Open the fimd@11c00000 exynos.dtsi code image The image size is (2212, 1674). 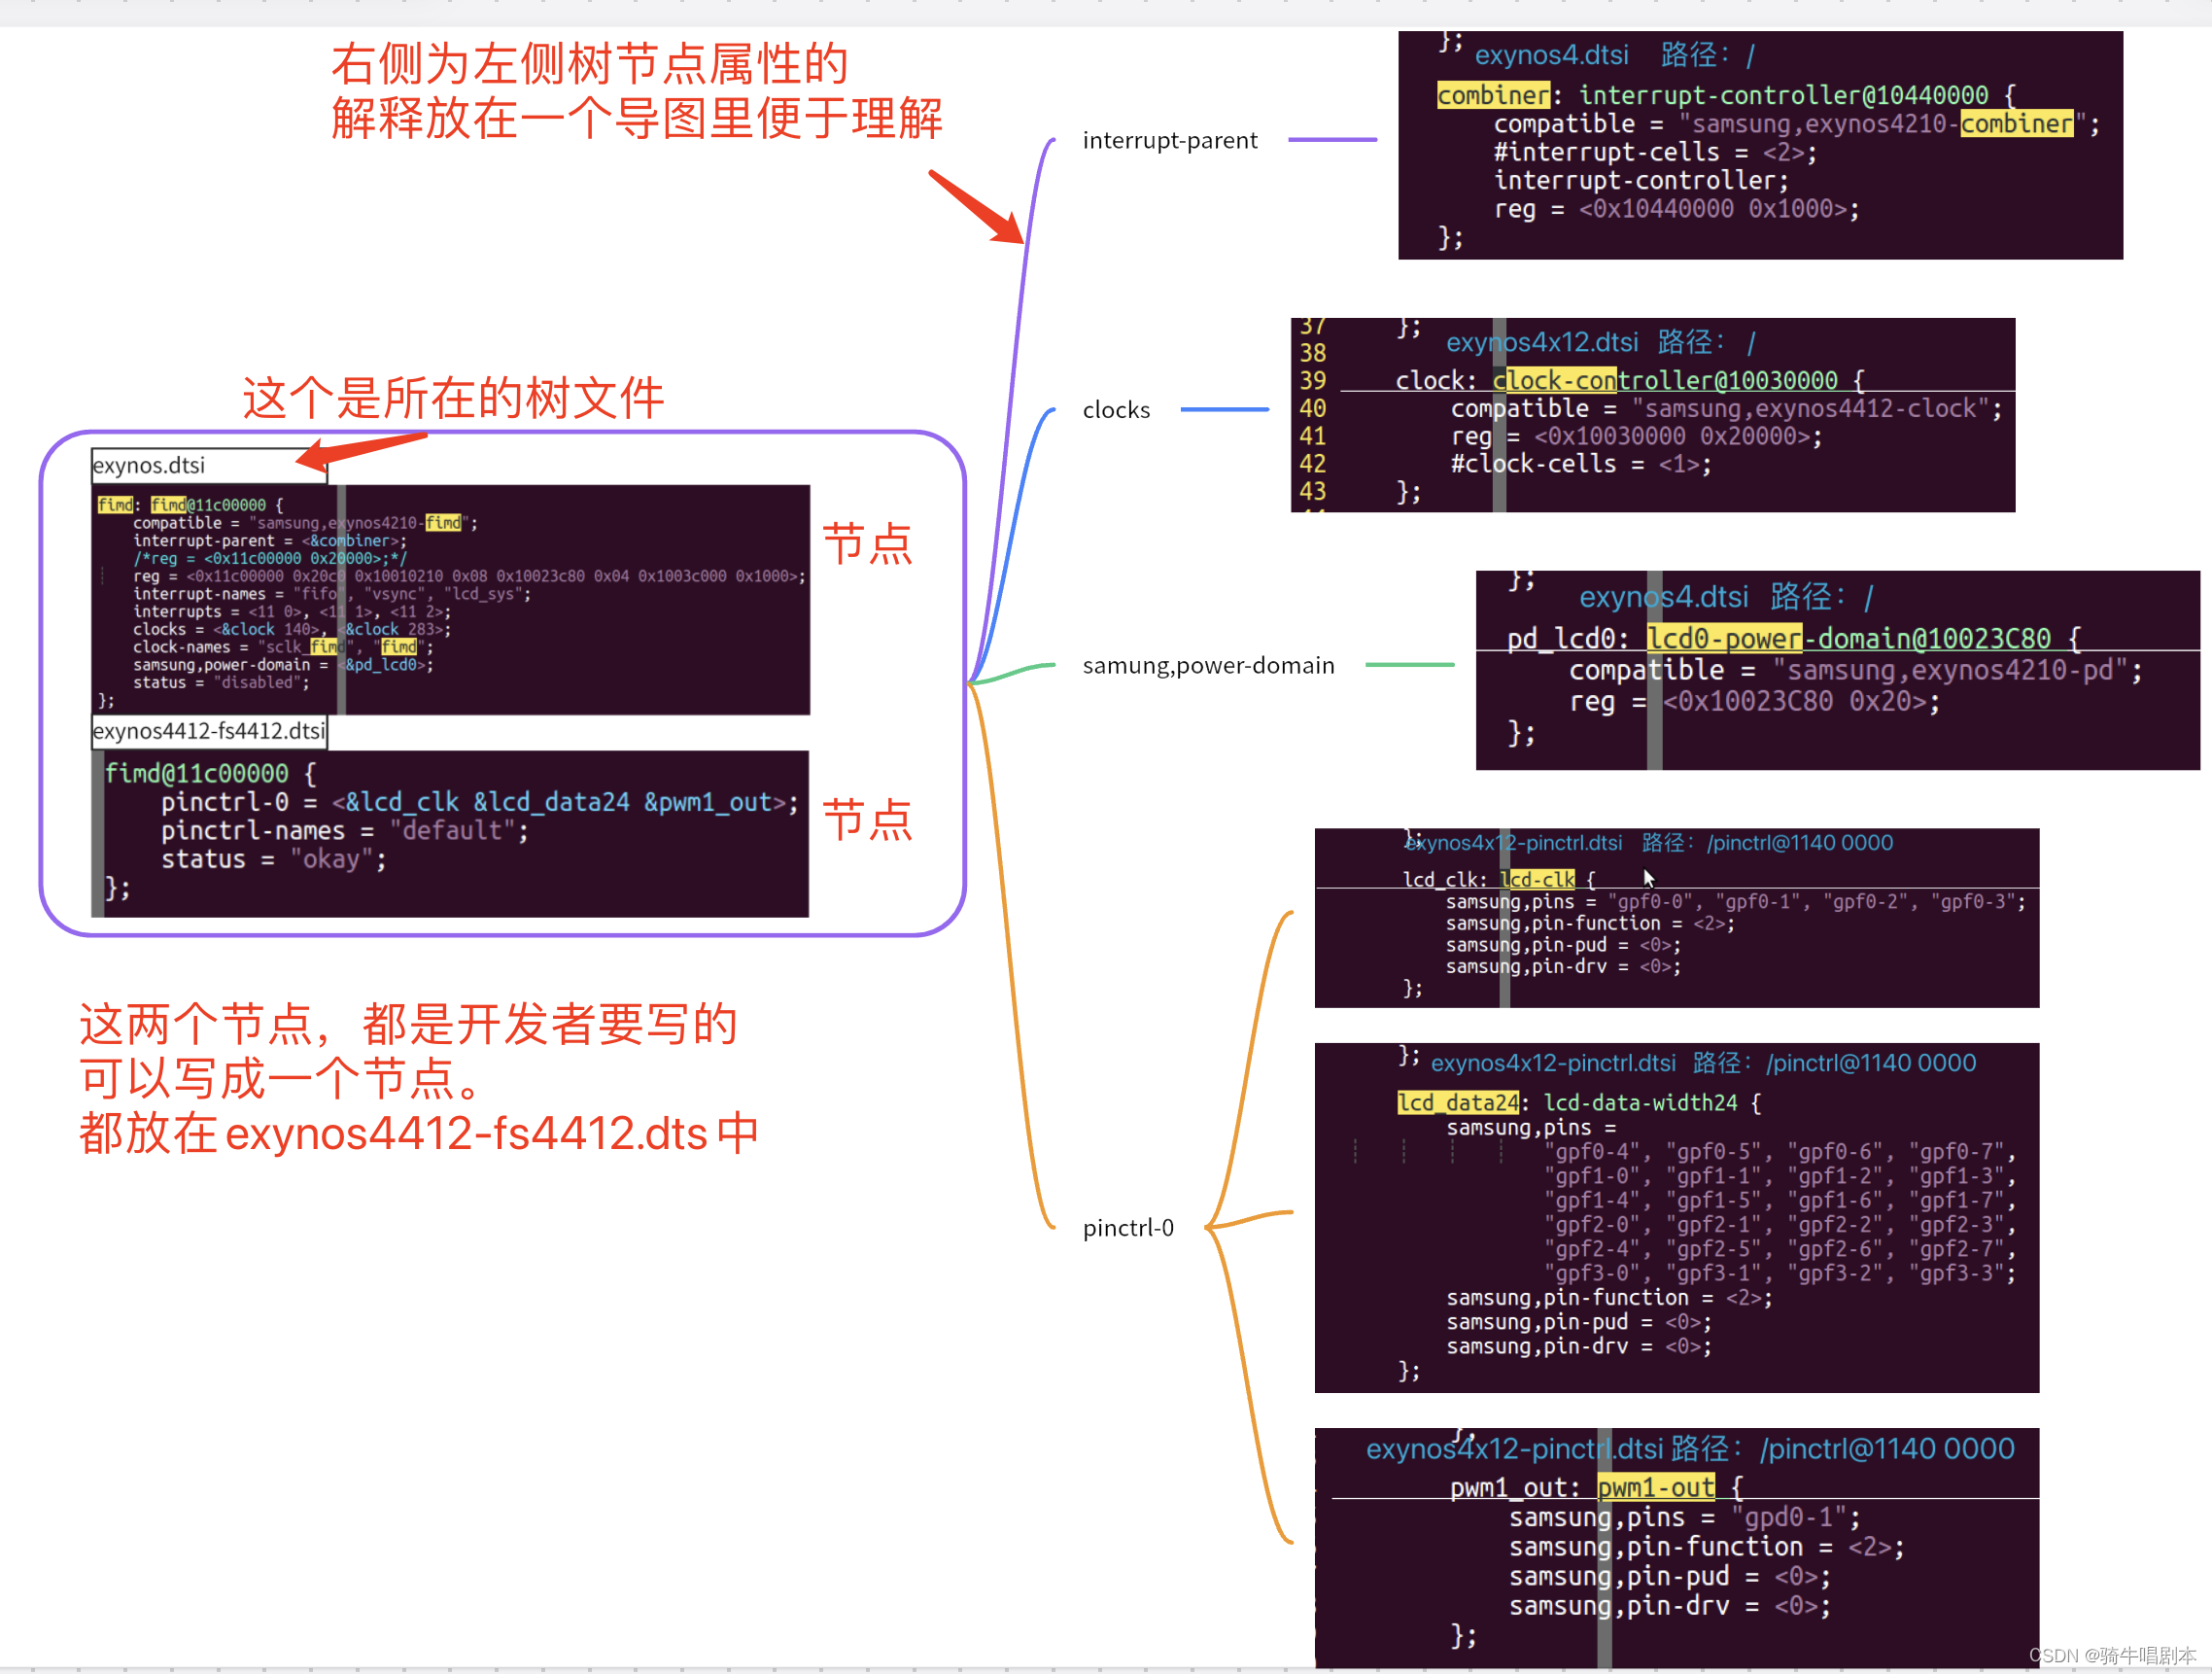click(451, 600)
